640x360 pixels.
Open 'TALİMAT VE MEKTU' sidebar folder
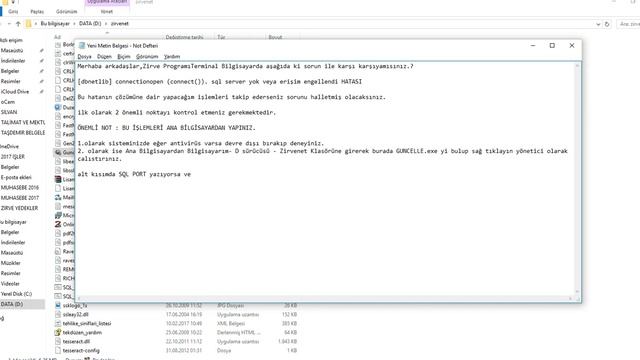pos(22,122)
